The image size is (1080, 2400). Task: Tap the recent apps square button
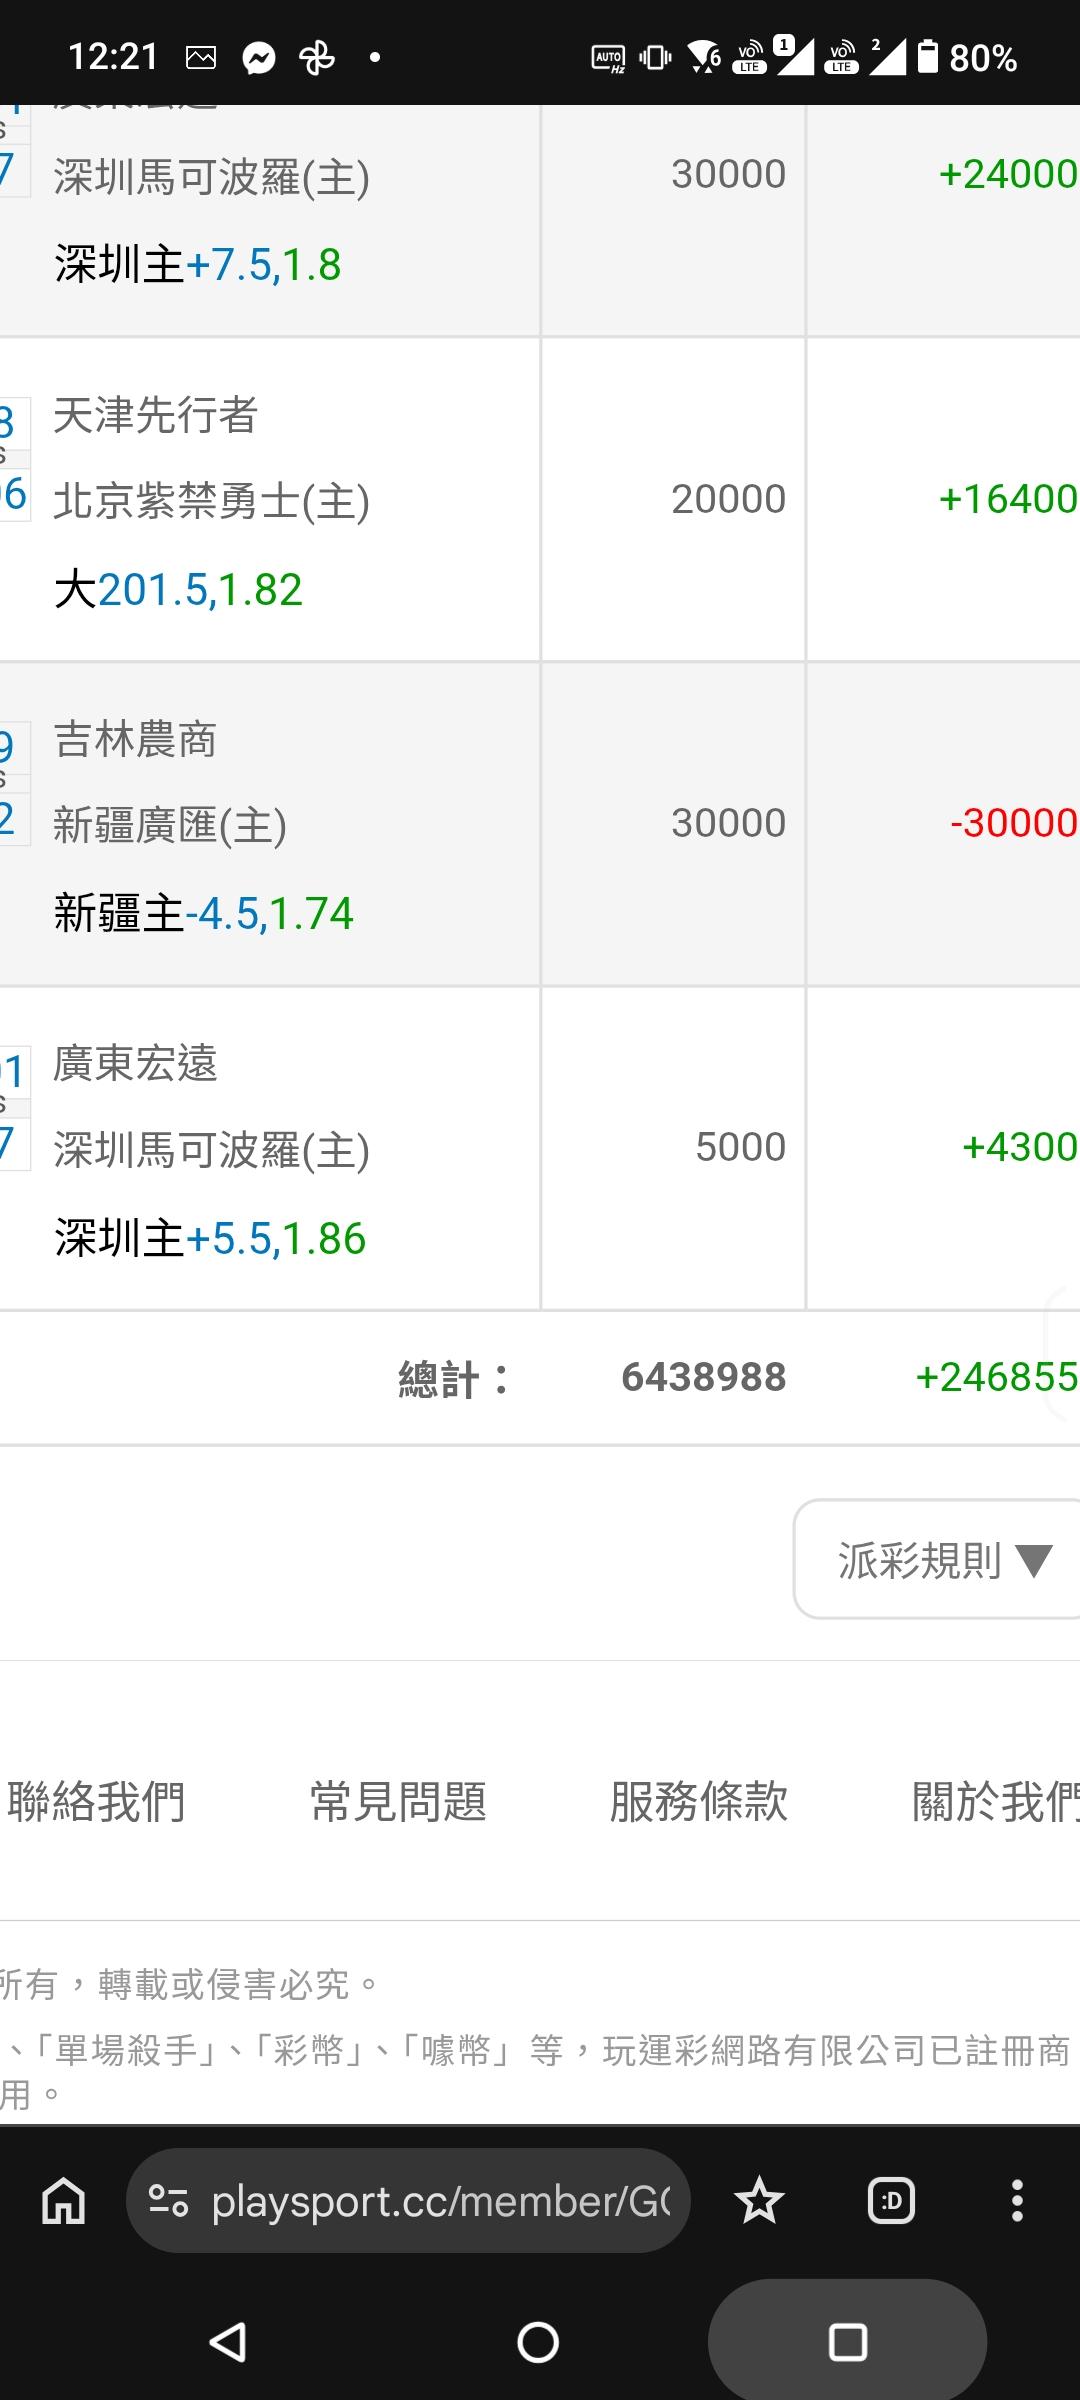point(847,2342)
